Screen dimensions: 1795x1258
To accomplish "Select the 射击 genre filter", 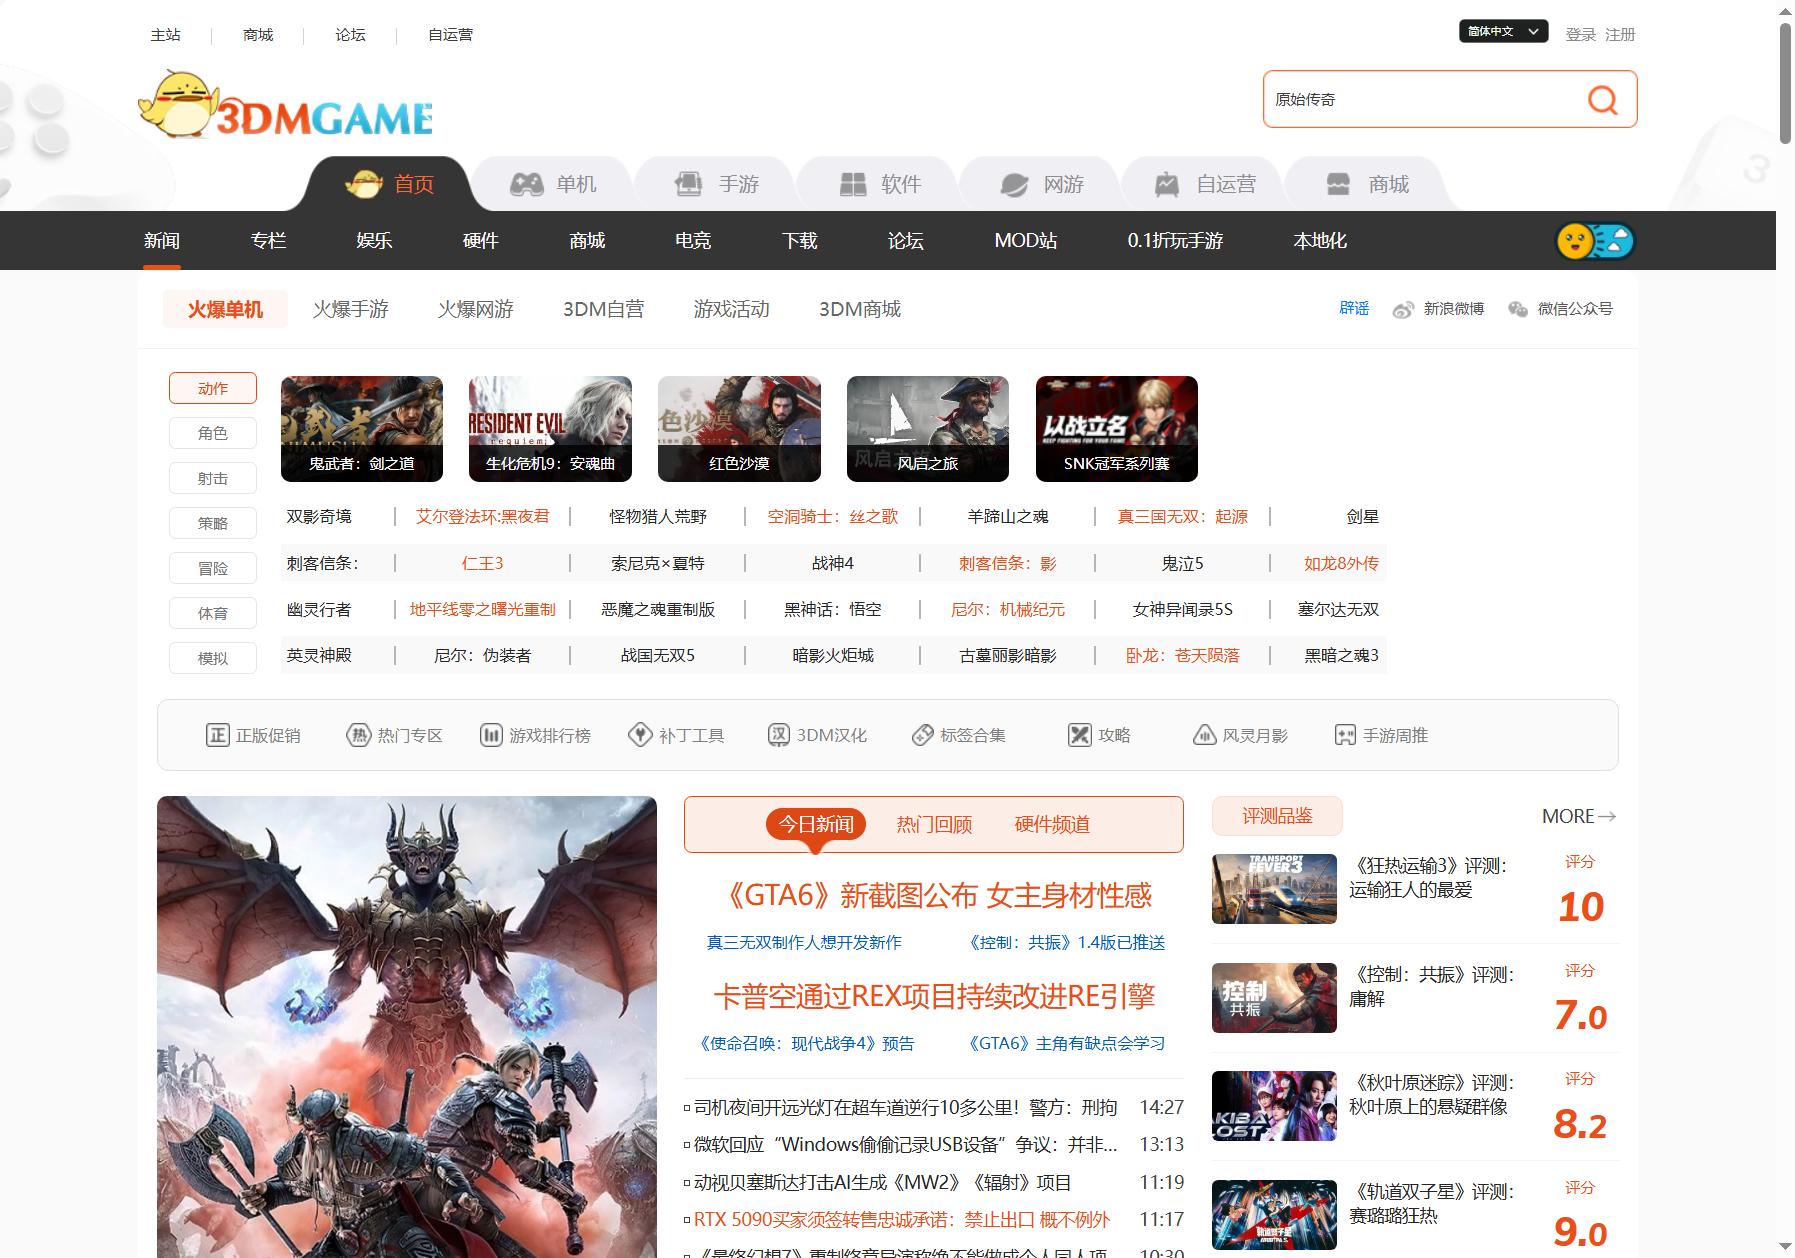I will pos(213,478).
